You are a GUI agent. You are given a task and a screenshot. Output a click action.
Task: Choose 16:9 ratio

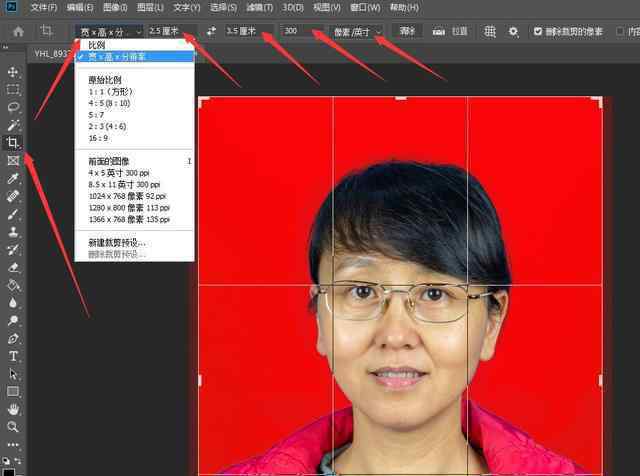tap(134, 138)
